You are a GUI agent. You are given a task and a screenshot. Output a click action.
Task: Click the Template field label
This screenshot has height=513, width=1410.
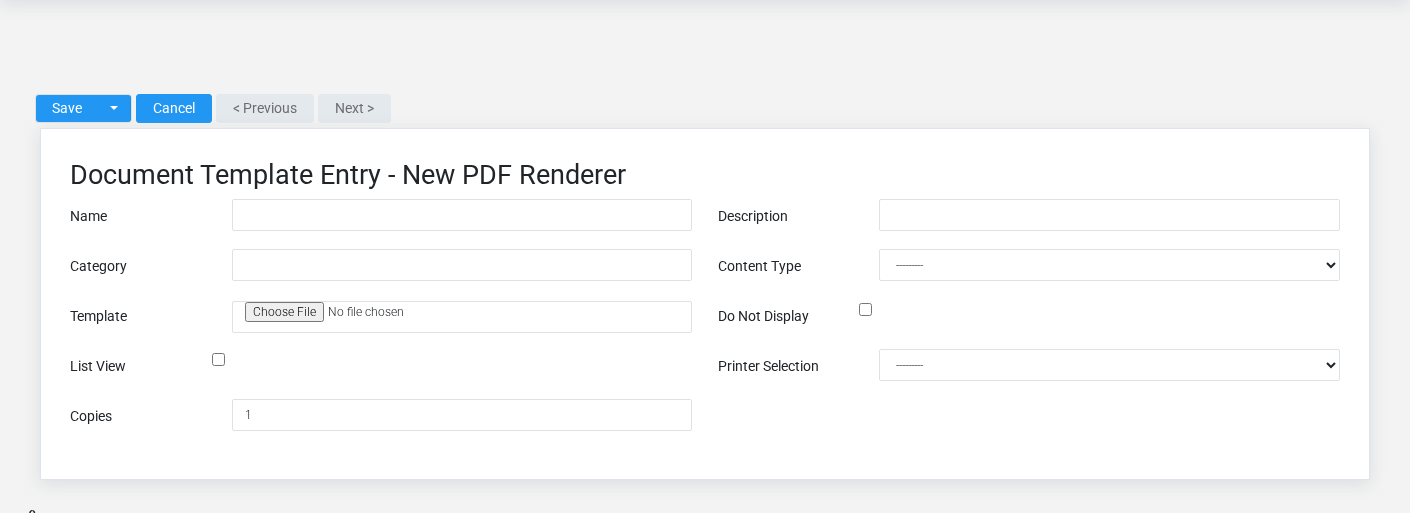coord(98,316)
